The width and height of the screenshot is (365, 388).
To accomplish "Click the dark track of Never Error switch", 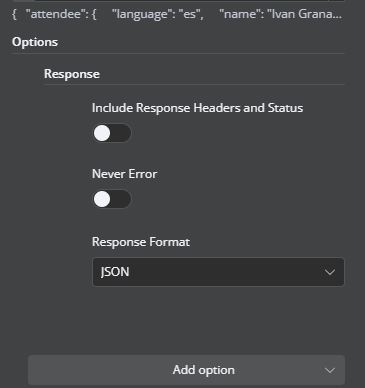I will click(x=121, y=199).
